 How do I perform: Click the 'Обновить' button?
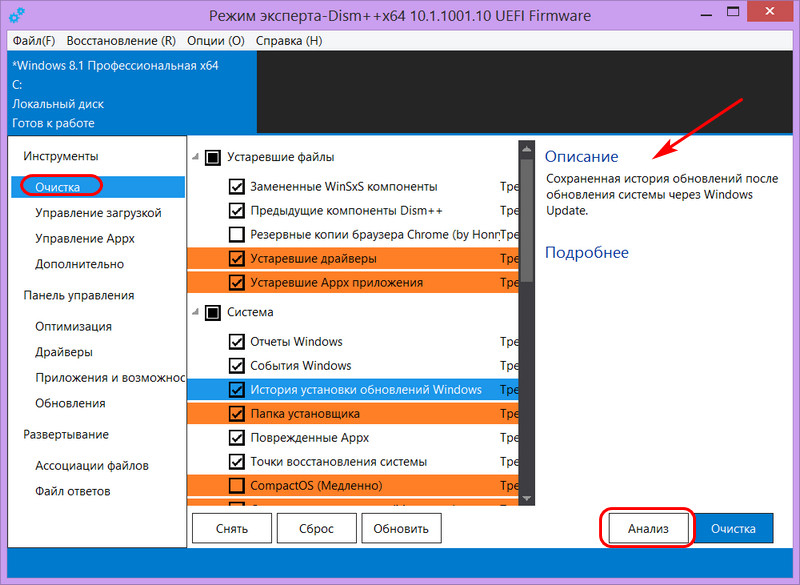(401, 528)
